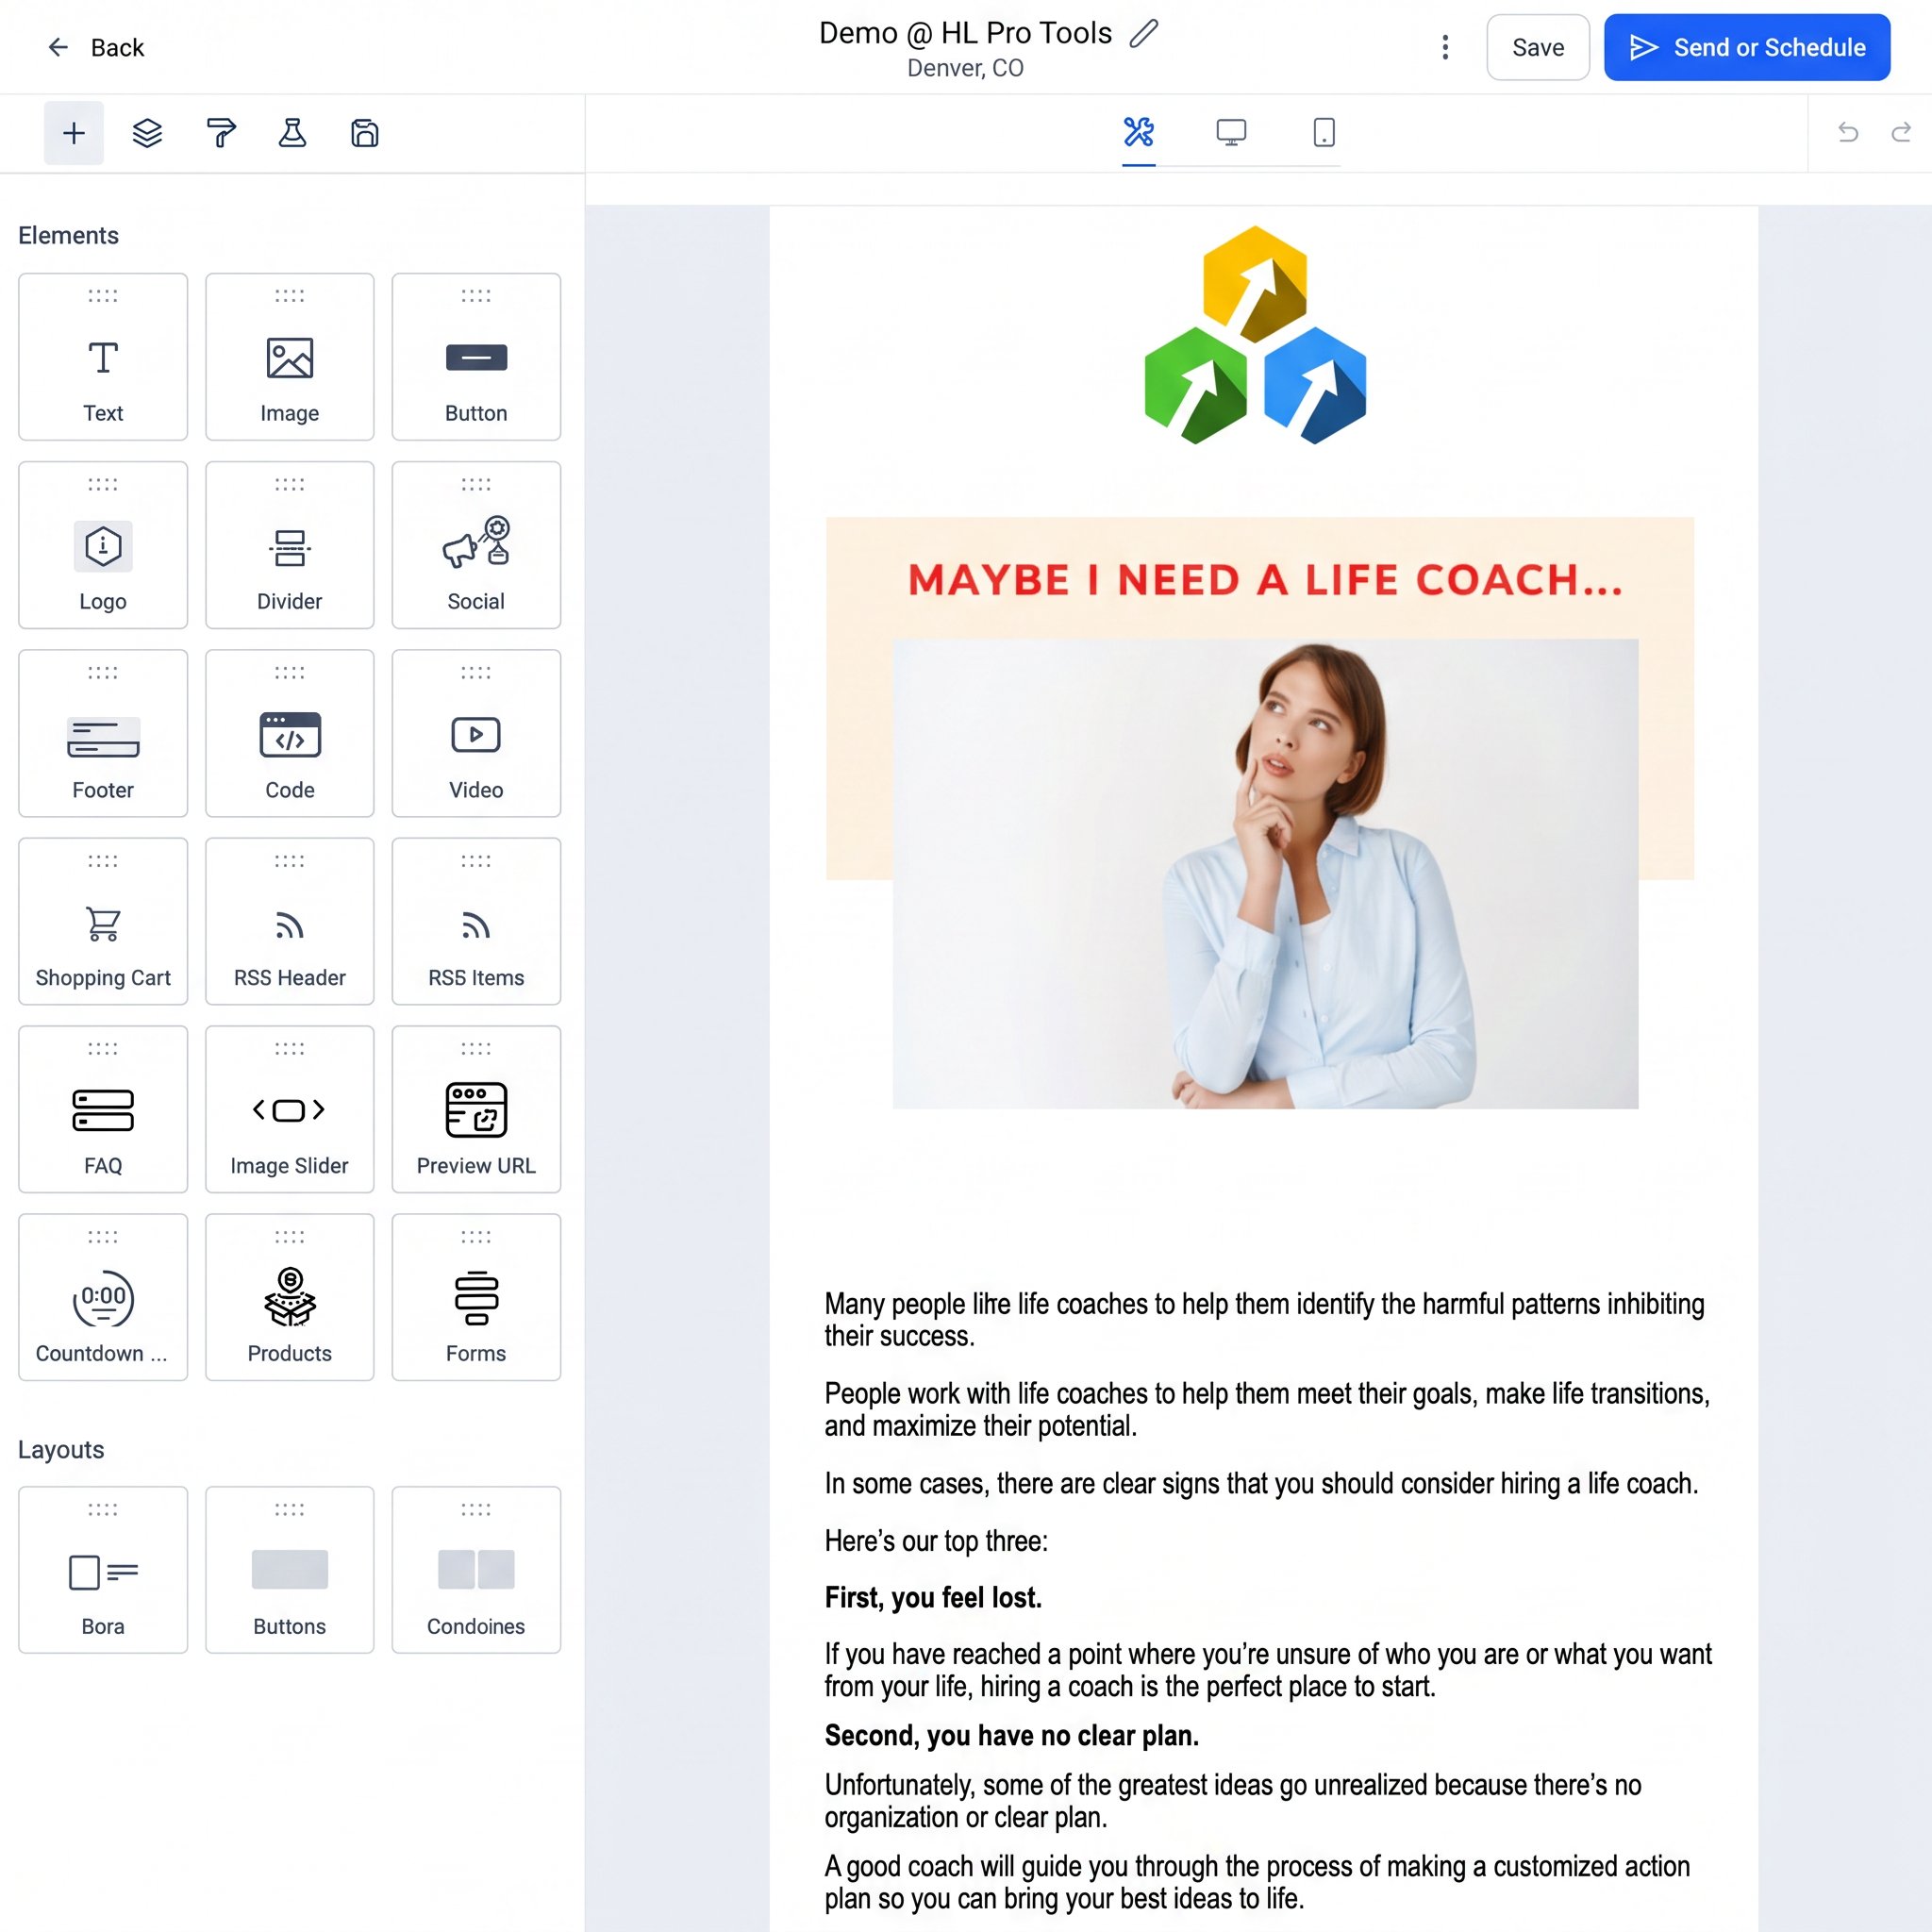1932x1932 pixels.
Task: Select the Code element
Action: click(x=290, y=733)
